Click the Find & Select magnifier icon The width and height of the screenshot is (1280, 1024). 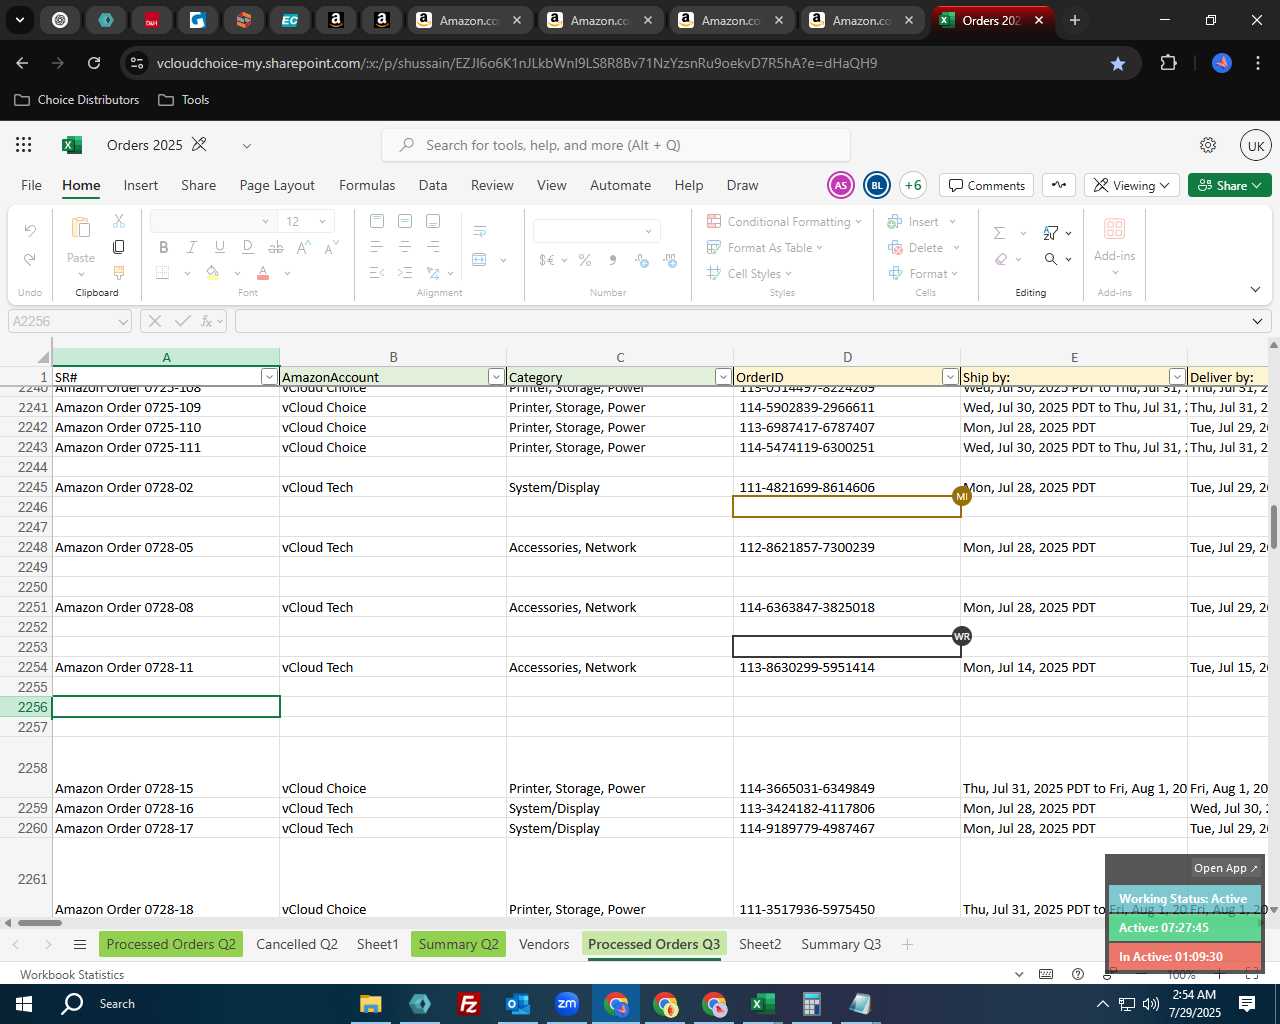(1051, 259)
